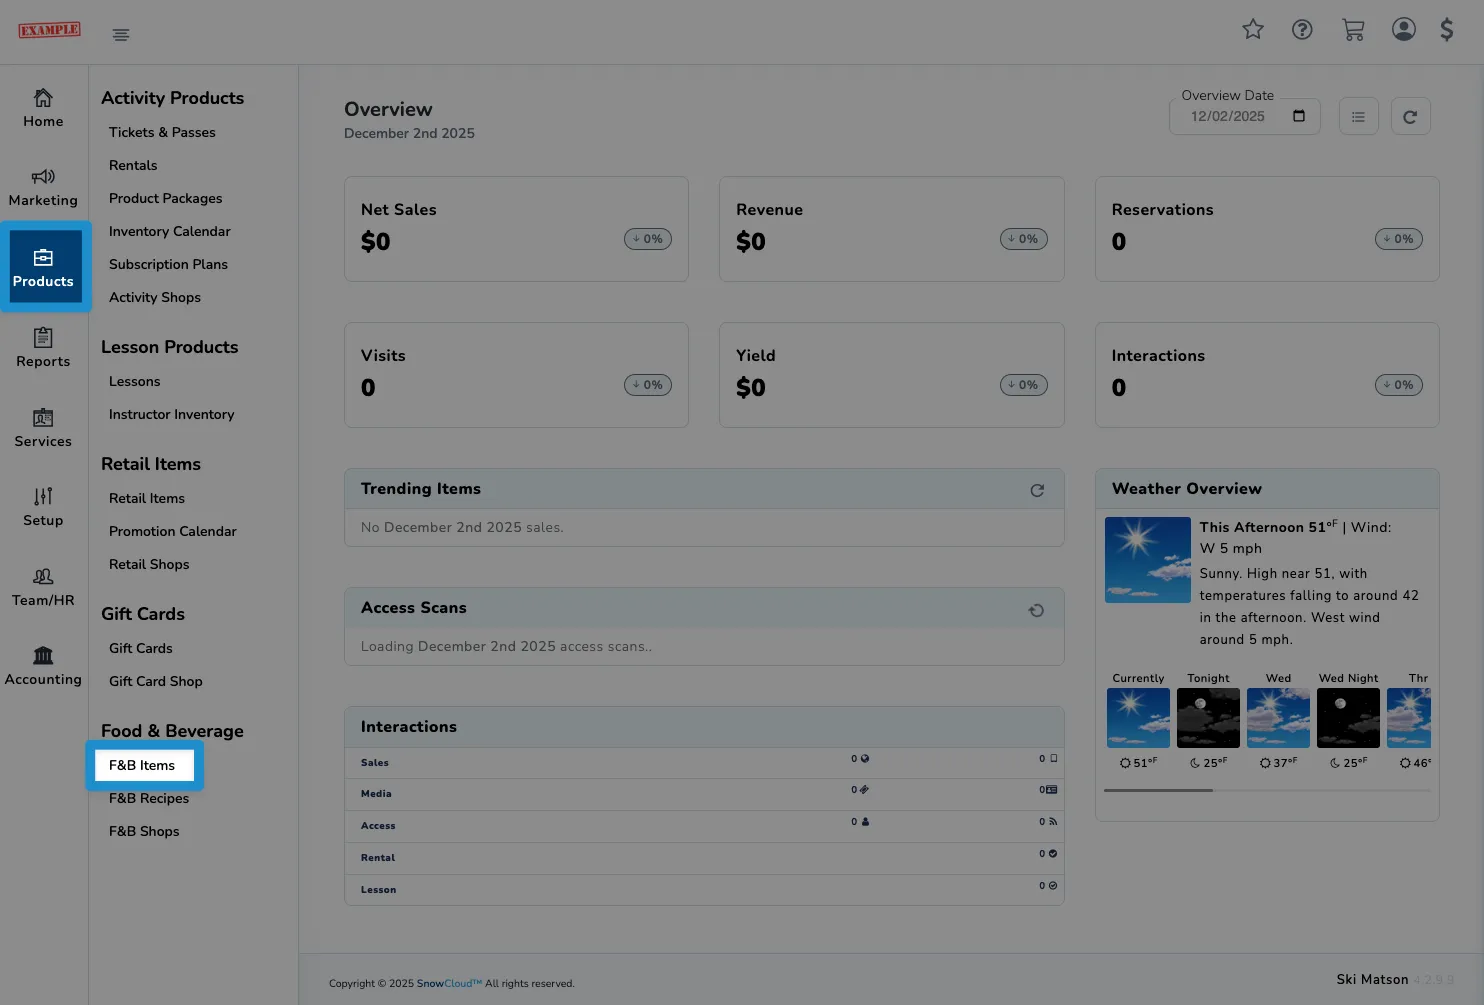Click the SnowCloud footer link
This screenshot has width=1484, height=1005.
449,983
